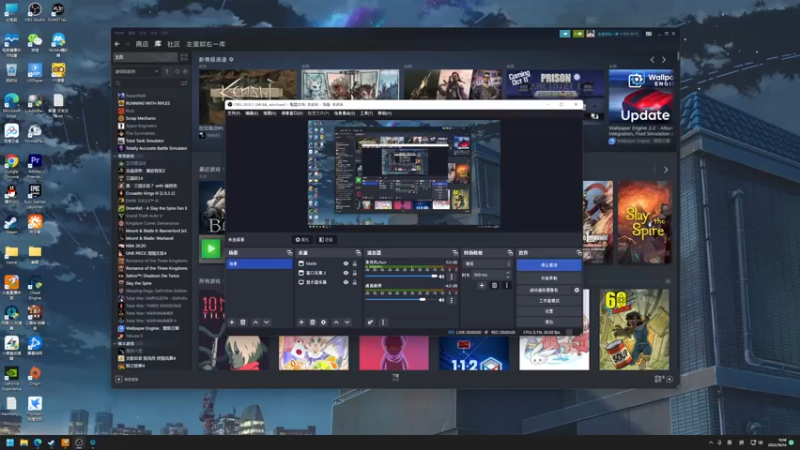Move source down in OBS Sources panel
800x450 pixels.
[347, 322]
